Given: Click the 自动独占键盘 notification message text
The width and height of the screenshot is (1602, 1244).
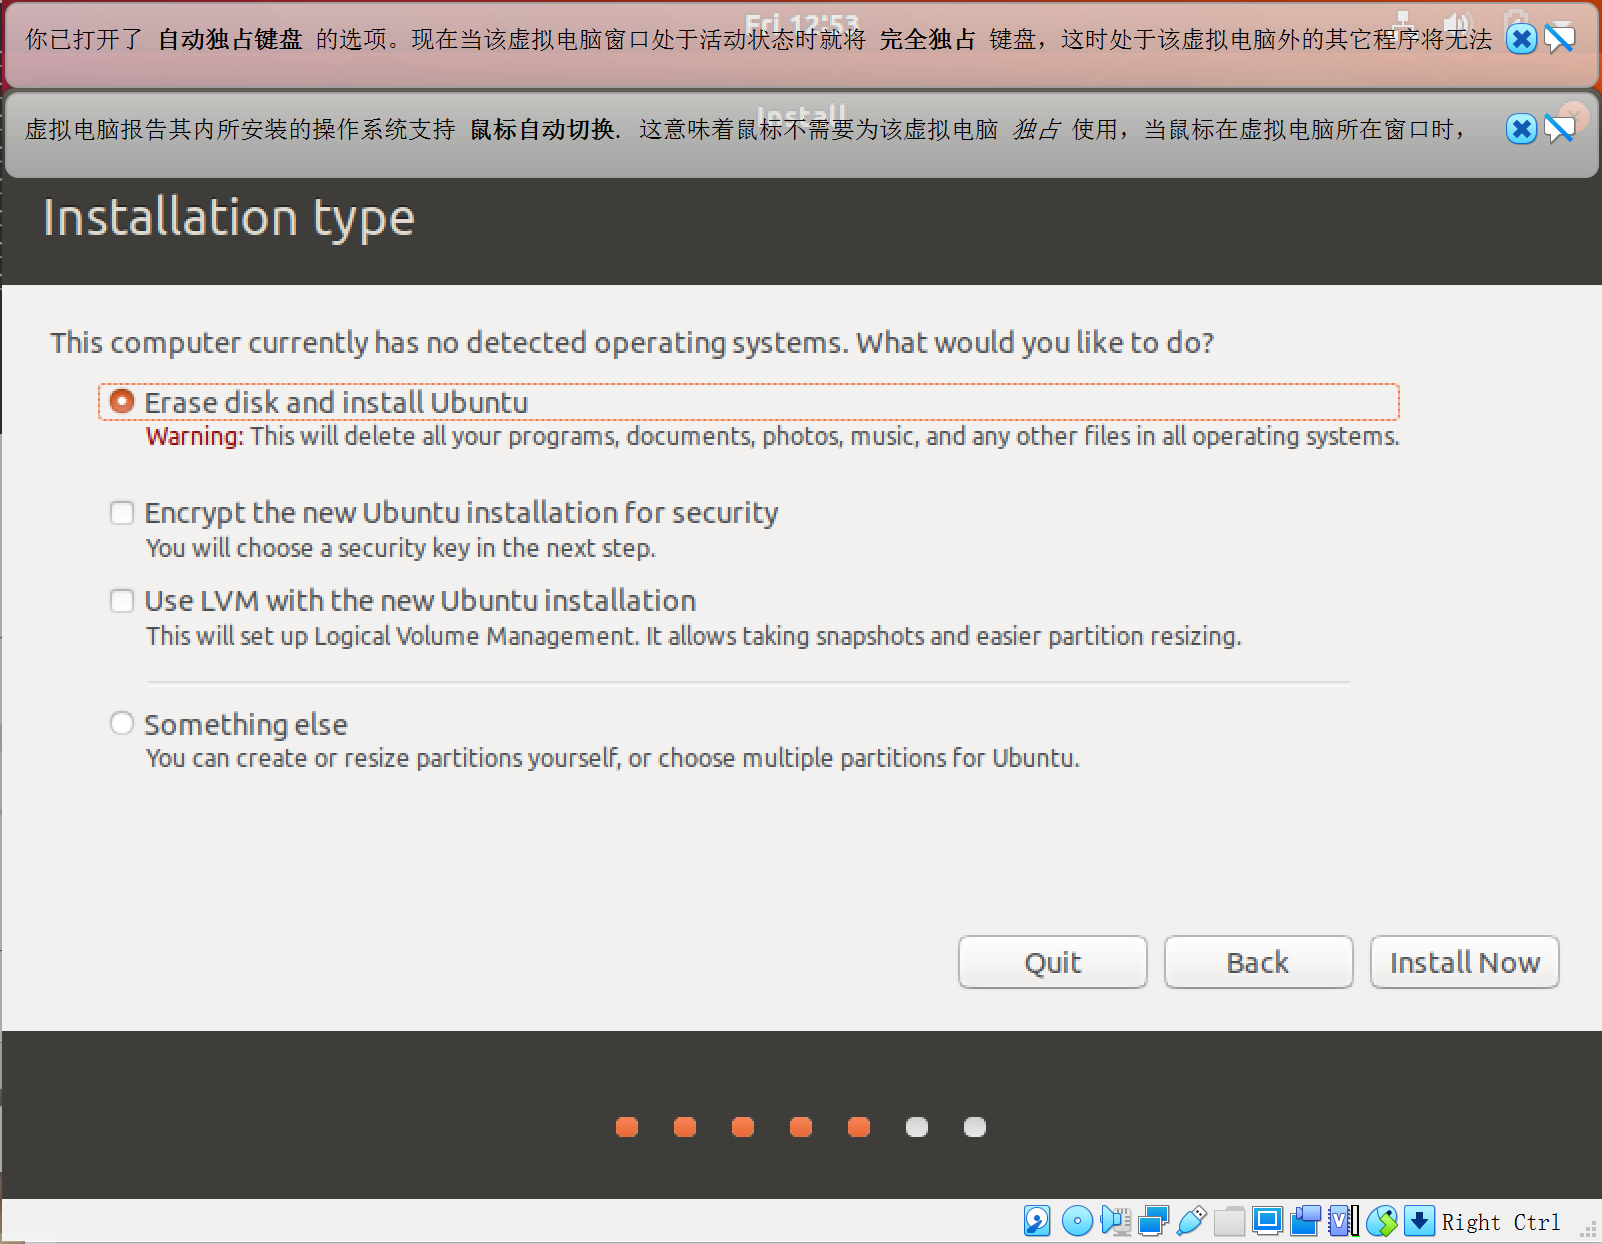Looking at the screenshot, I should pos(758,40).
